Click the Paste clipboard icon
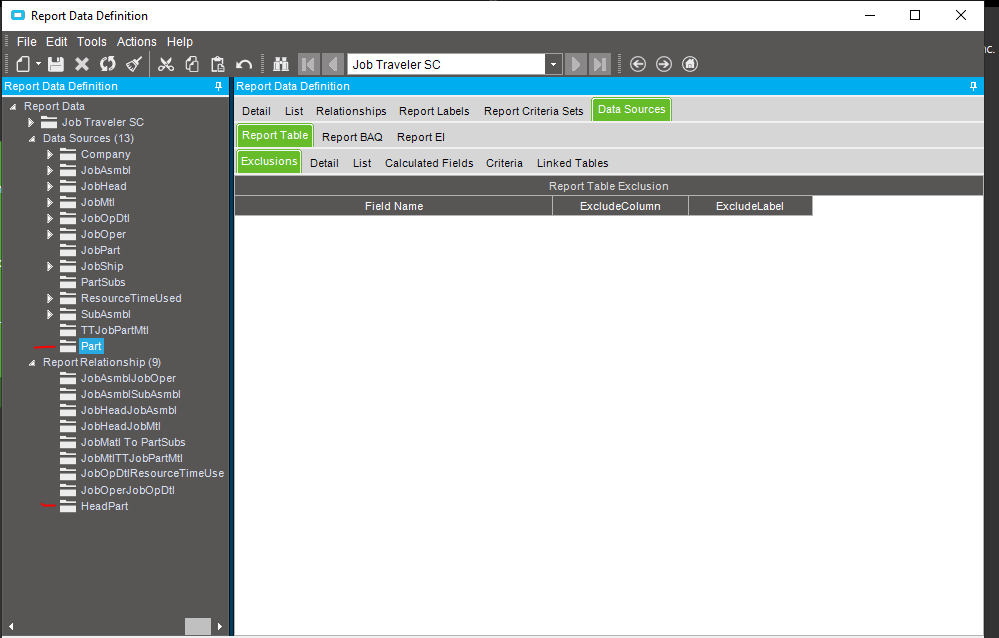The width and height of the screenshot is (999, 638). point(218,64)
